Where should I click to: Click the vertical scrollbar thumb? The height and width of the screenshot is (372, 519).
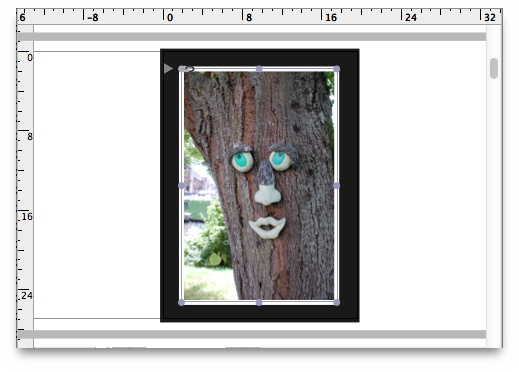[494, 68]
